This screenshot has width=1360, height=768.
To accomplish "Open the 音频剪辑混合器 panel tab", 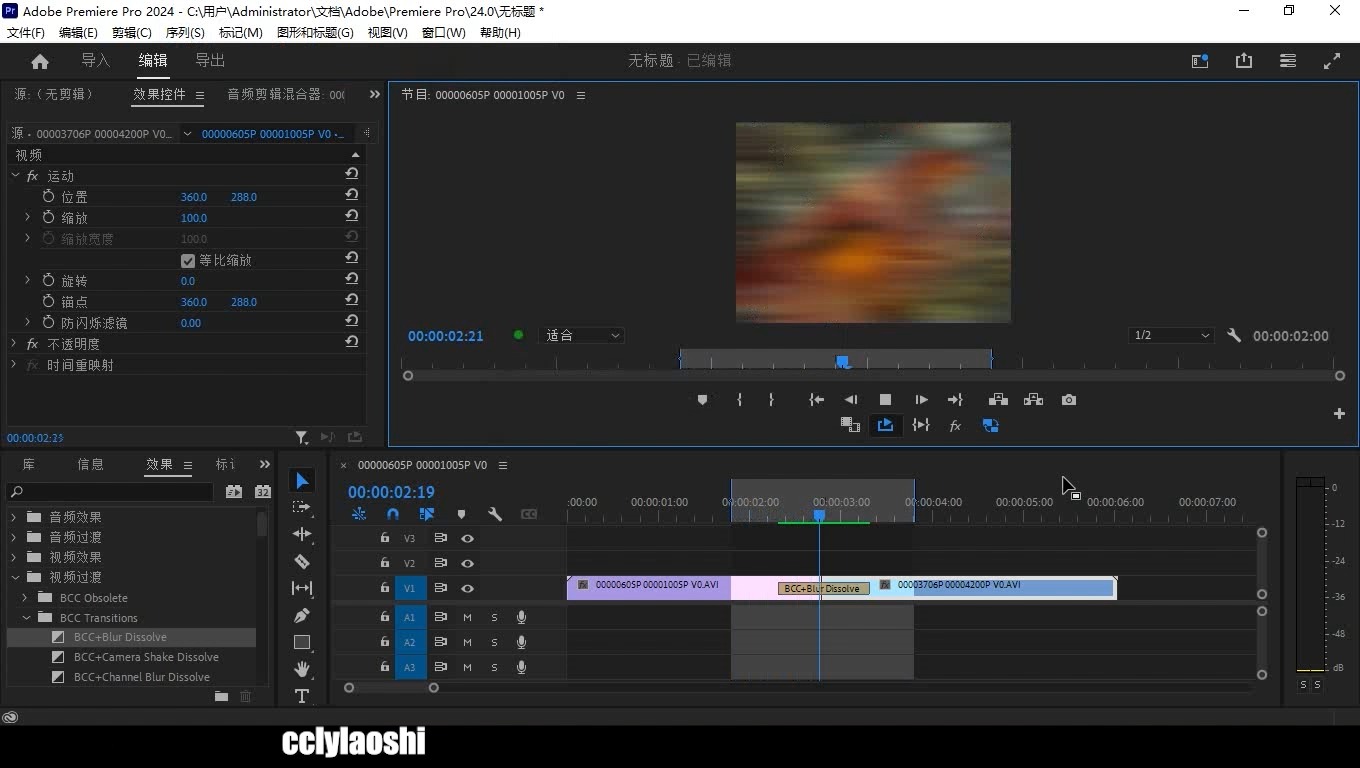I will [286, 94].
